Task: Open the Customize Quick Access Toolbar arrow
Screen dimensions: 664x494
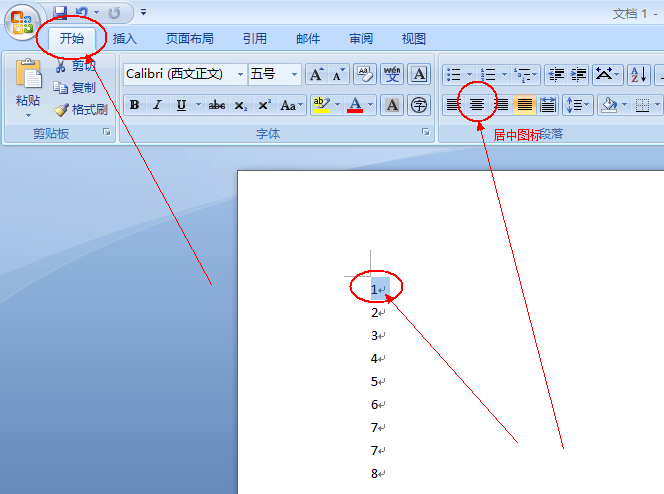Action: (x=144, y=12)
